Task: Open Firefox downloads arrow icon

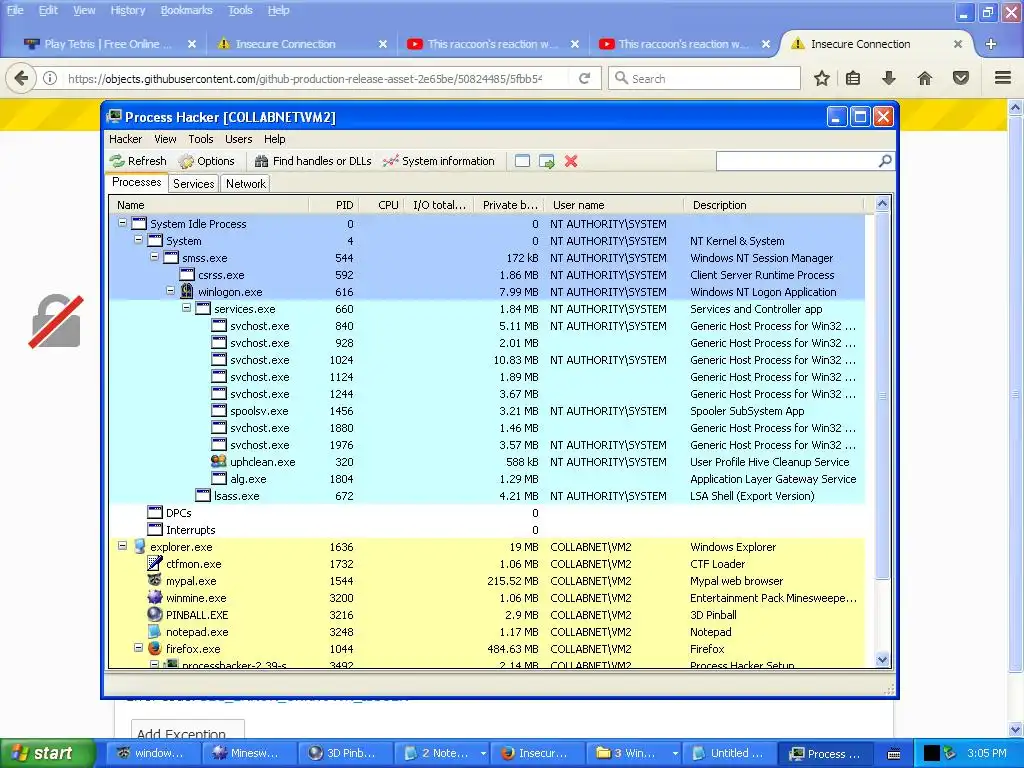Action: (x=889, y=78)
